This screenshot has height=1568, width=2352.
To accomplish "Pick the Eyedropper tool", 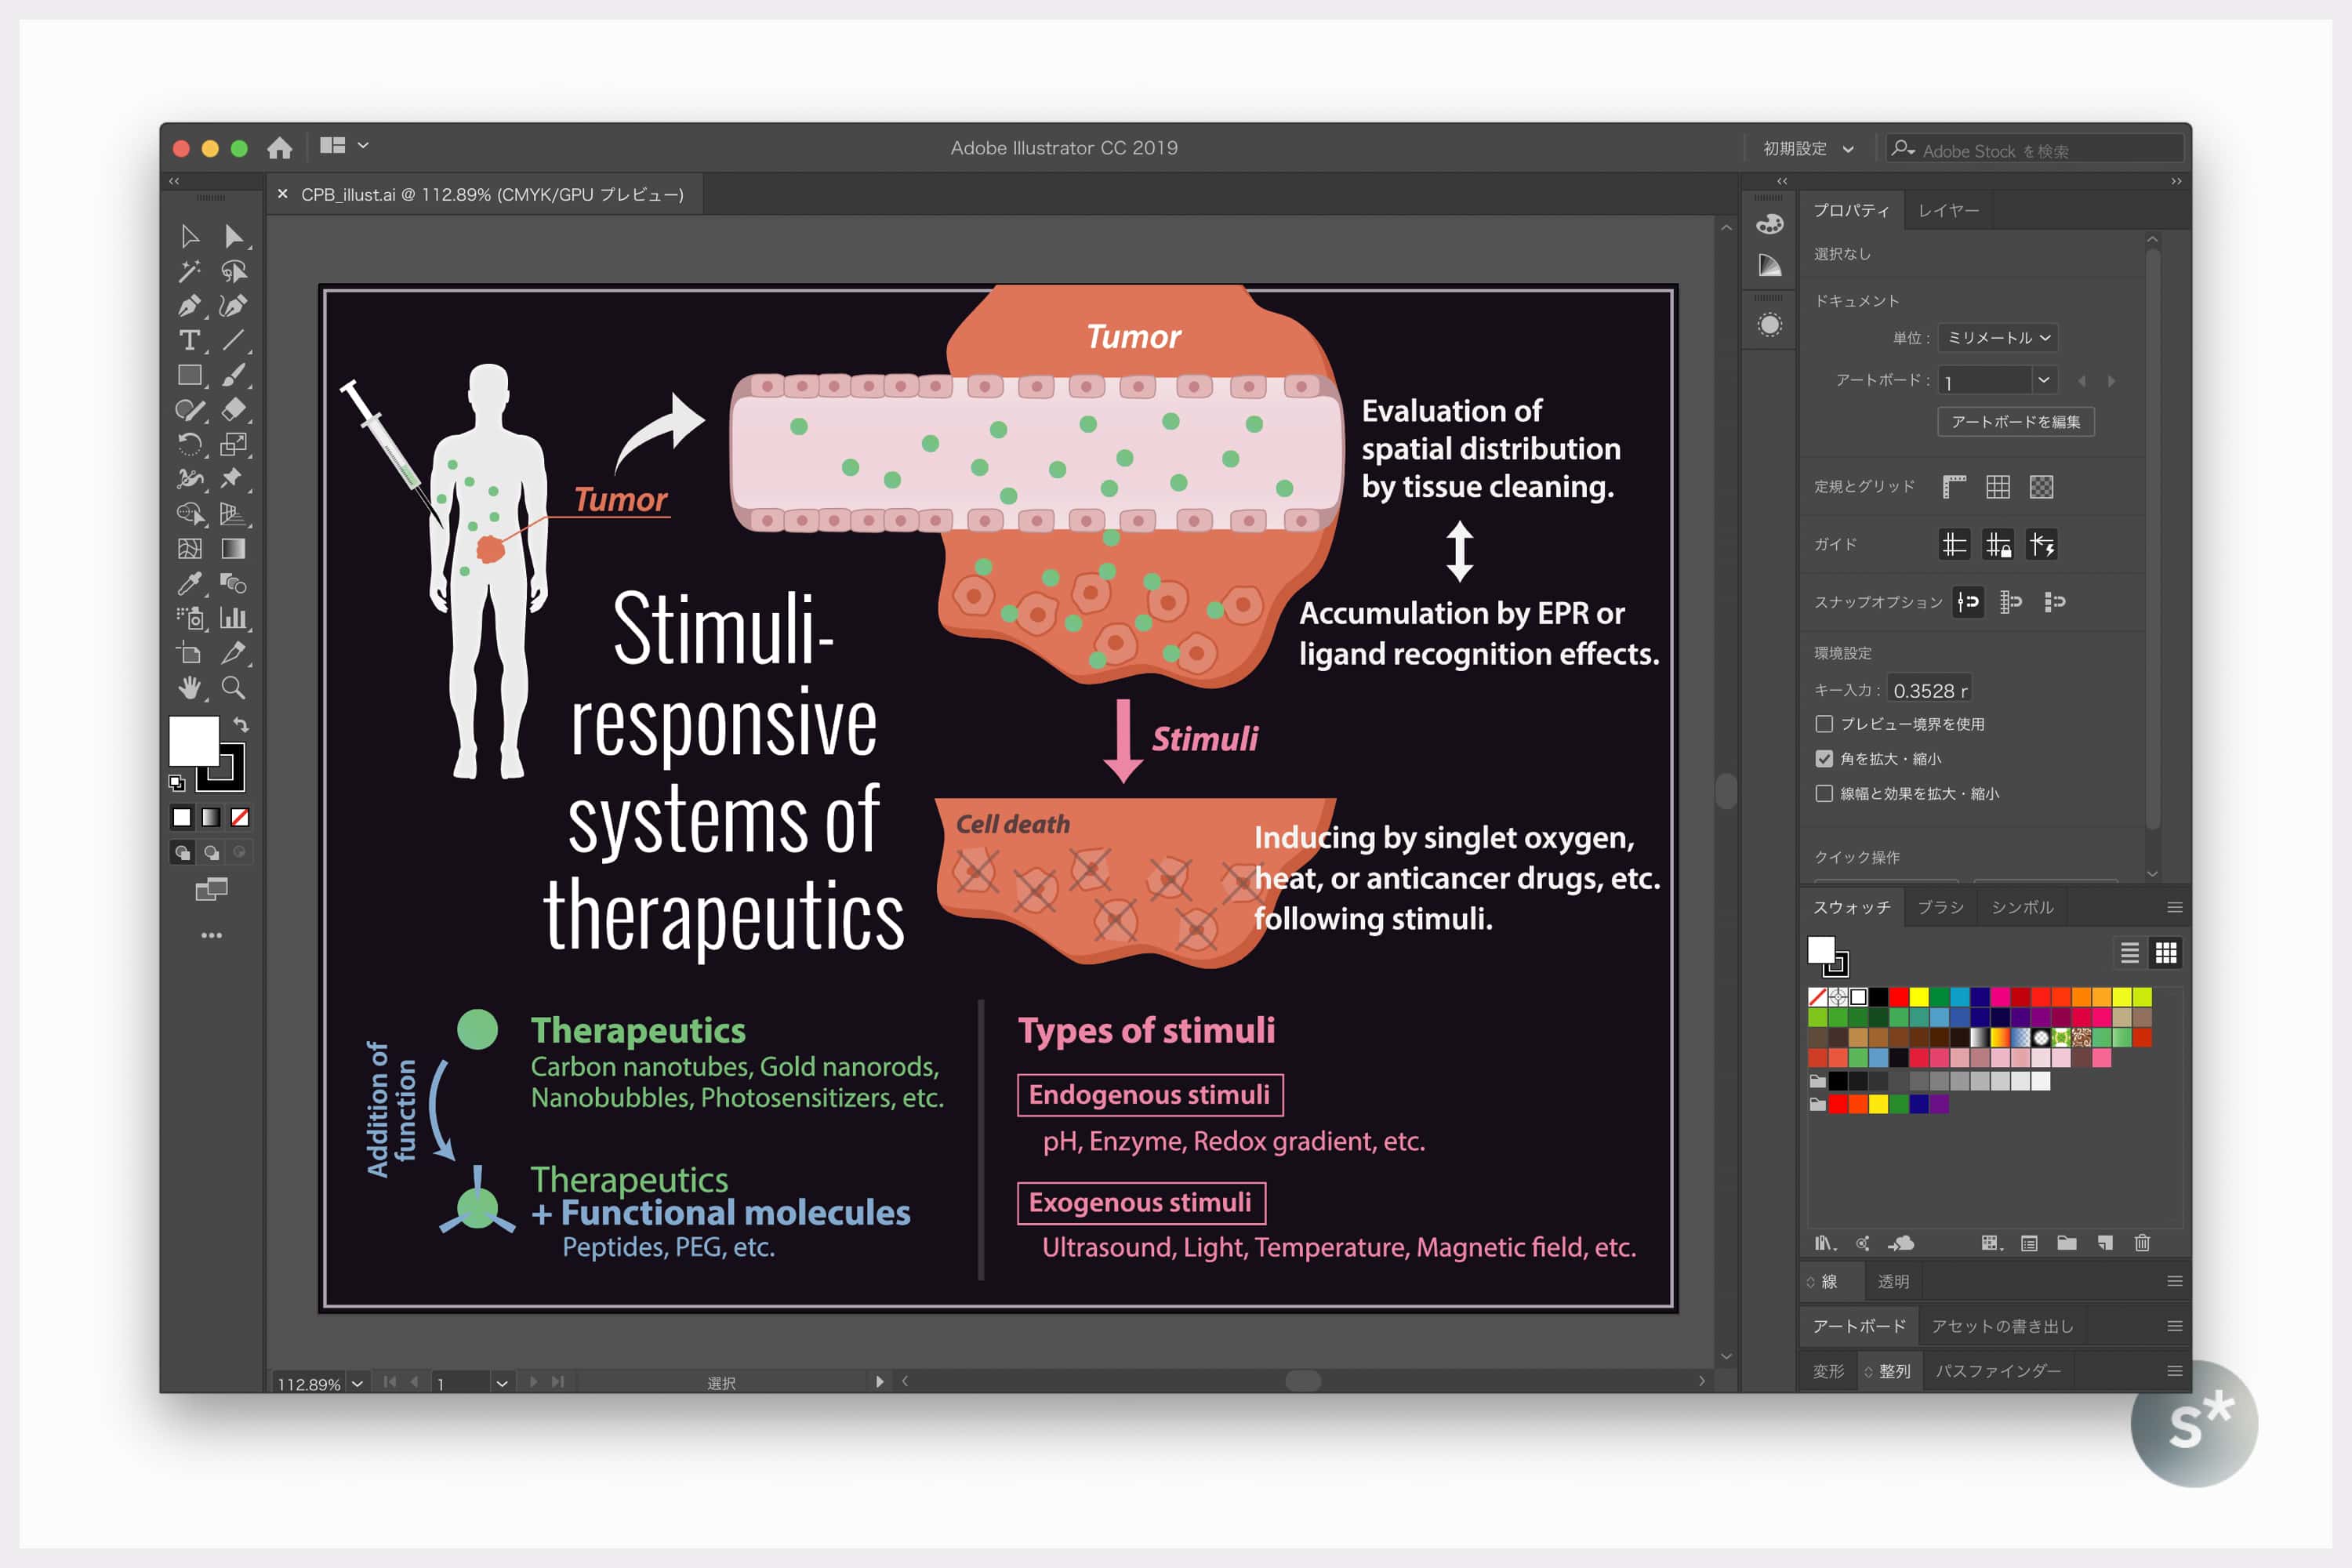I will pos(189,583).
